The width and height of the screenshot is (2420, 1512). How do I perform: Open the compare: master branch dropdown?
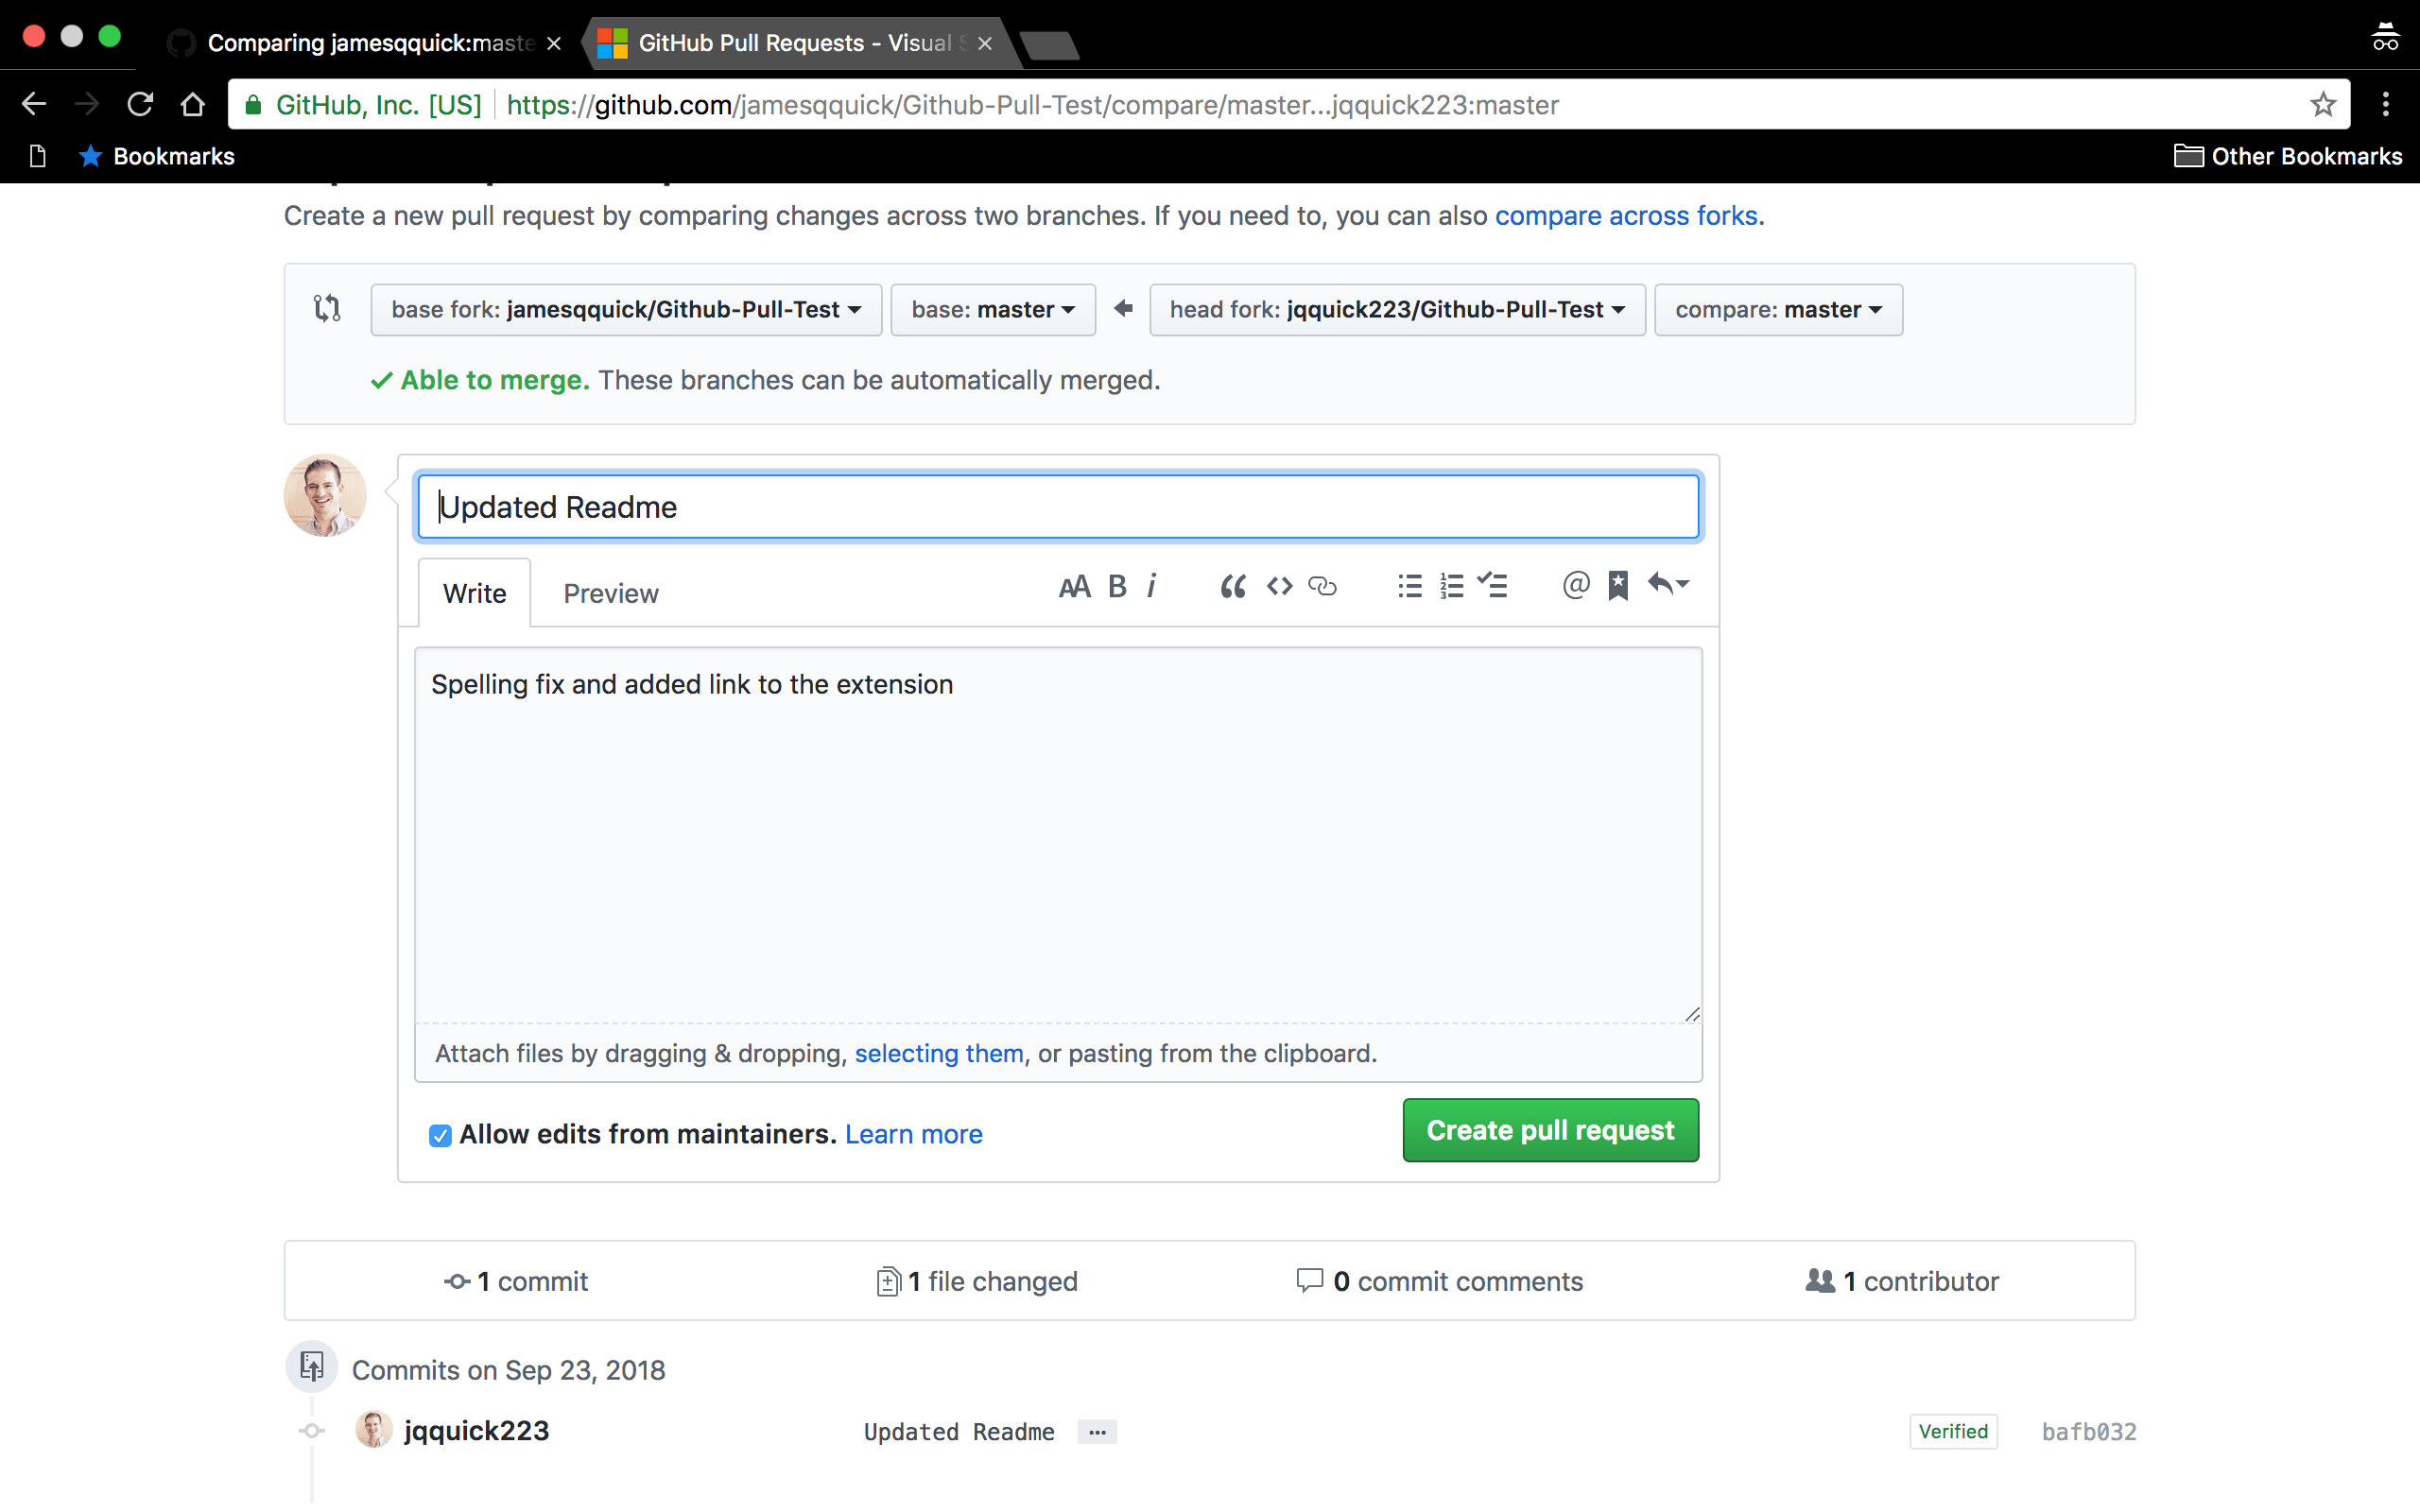pyautogui.click(x=1778, y=310)
